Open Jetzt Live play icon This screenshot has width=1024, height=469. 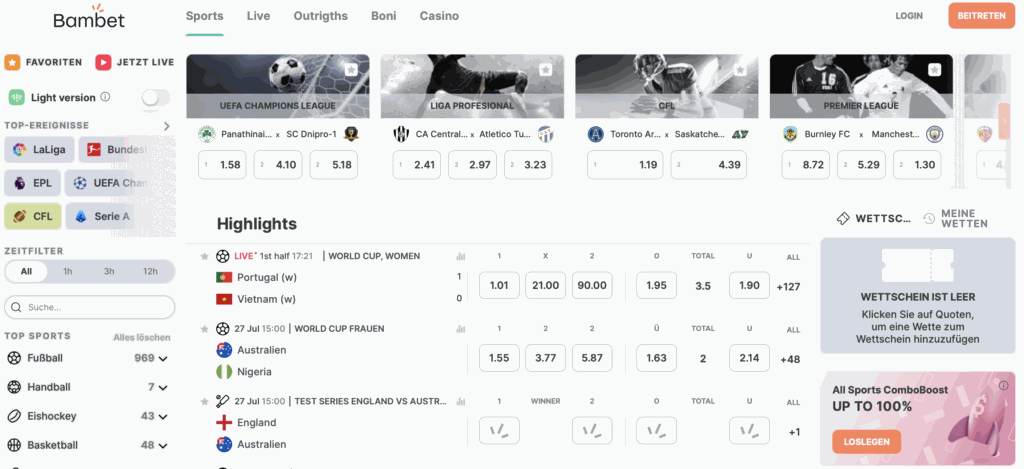103,62
